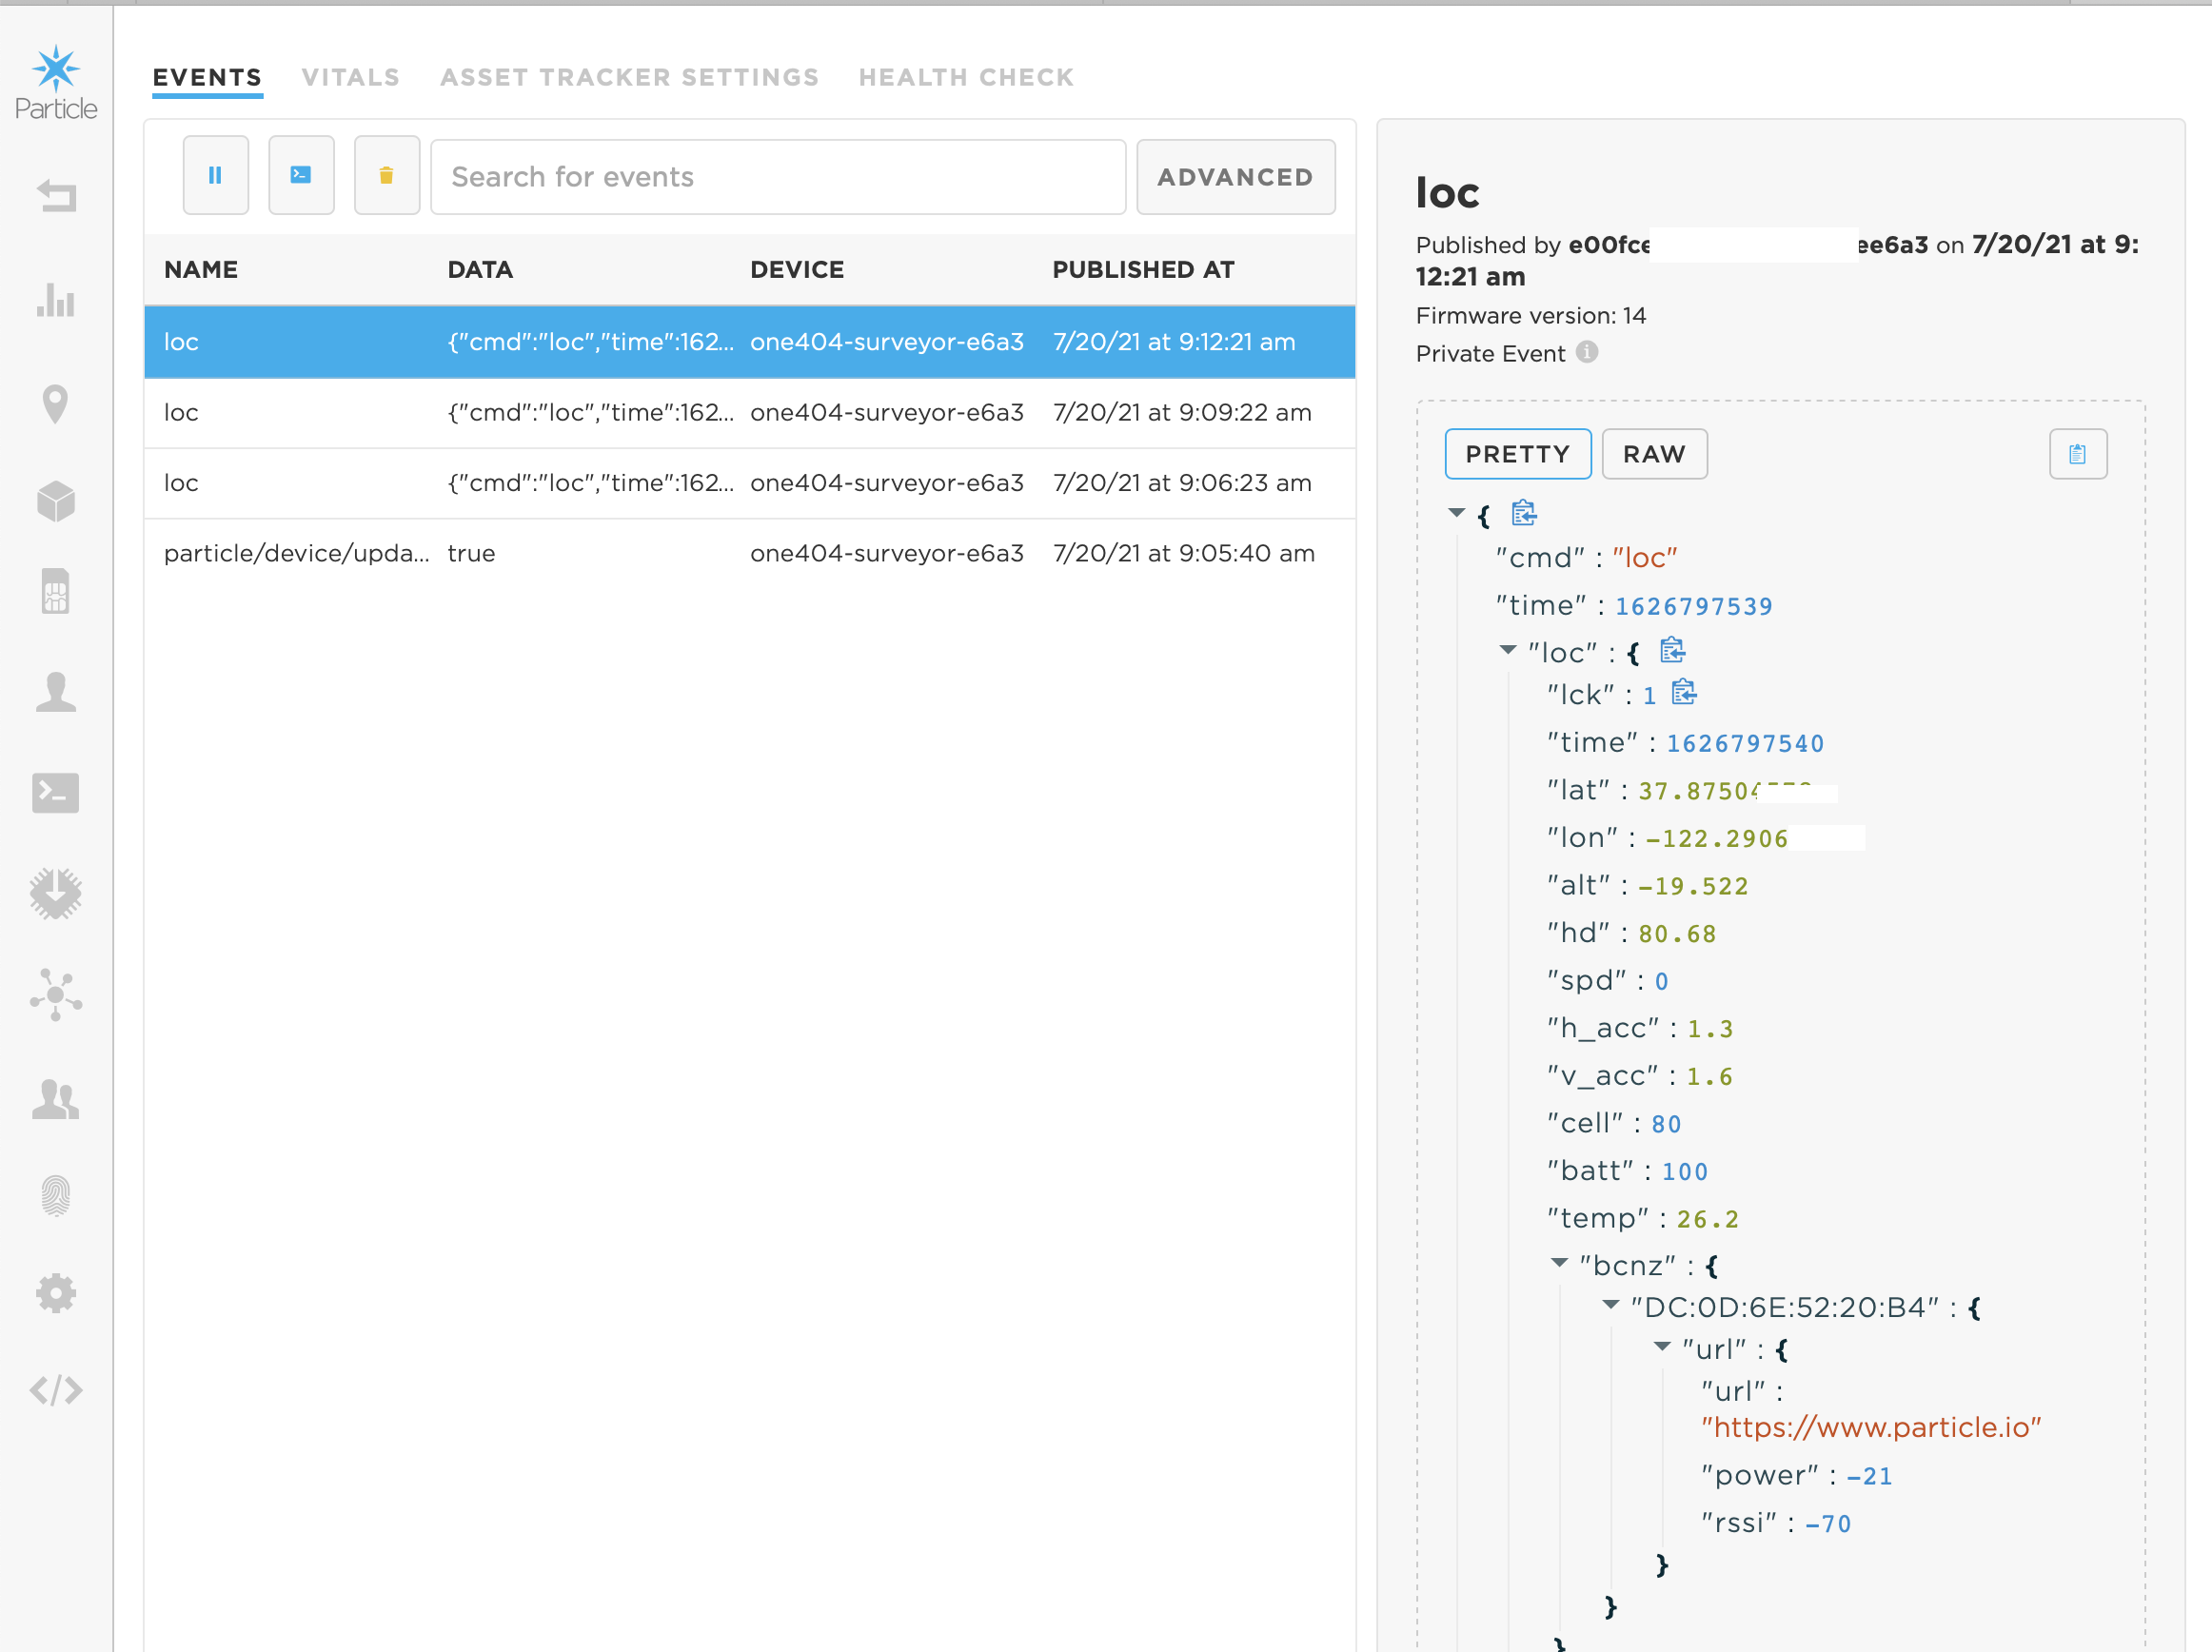Screen dimensions: 2212x1652
Task: Collapse the "loc" JSON object
Action: pos(1508,651)
